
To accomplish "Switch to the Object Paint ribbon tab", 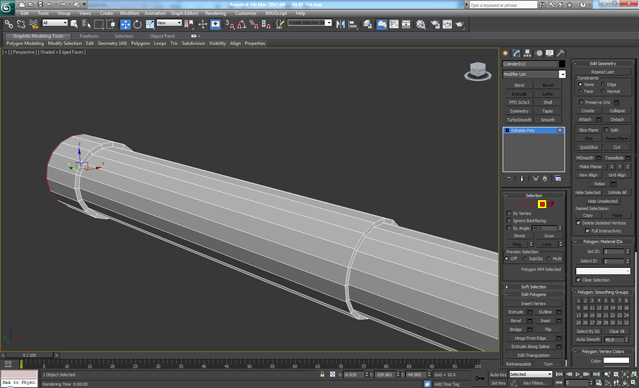I will coord(162,36).
